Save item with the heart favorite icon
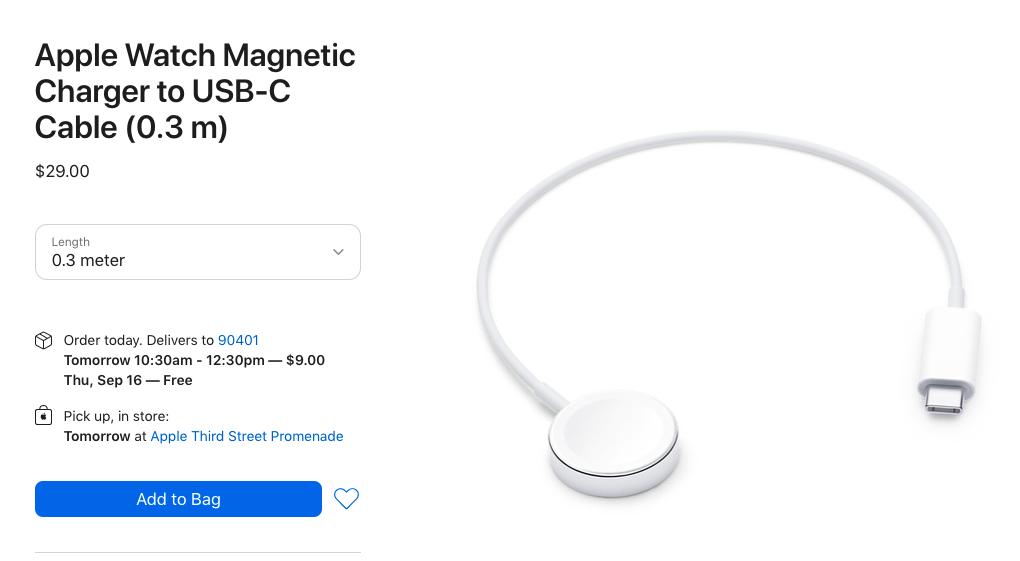Viewport: 1020px width, 561px height. point(346,499)
